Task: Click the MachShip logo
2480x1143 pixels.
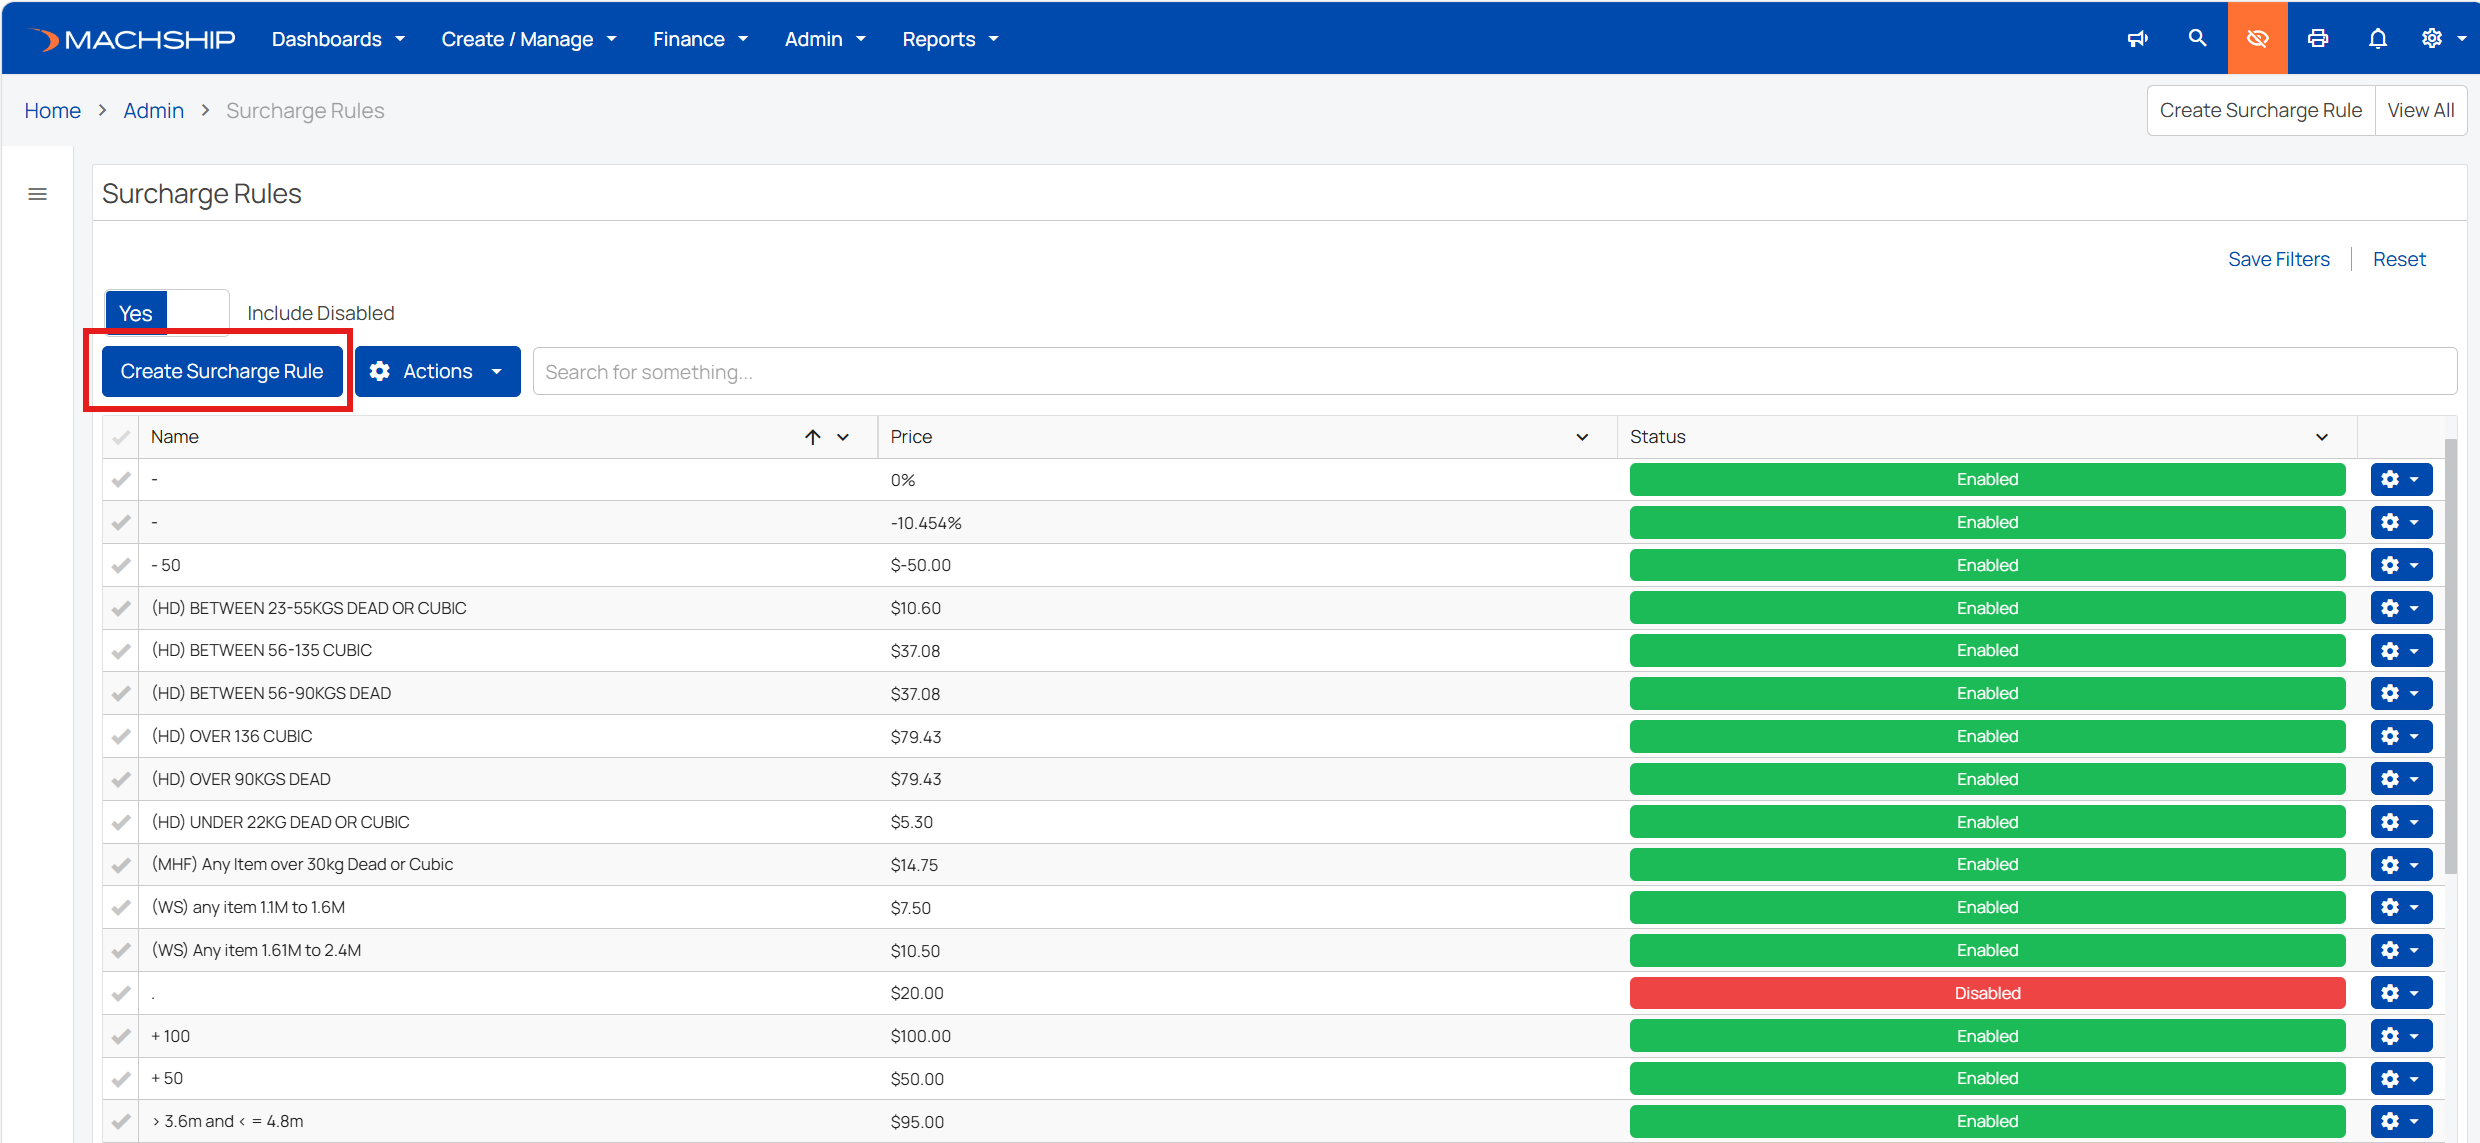Action: (132, 39)
